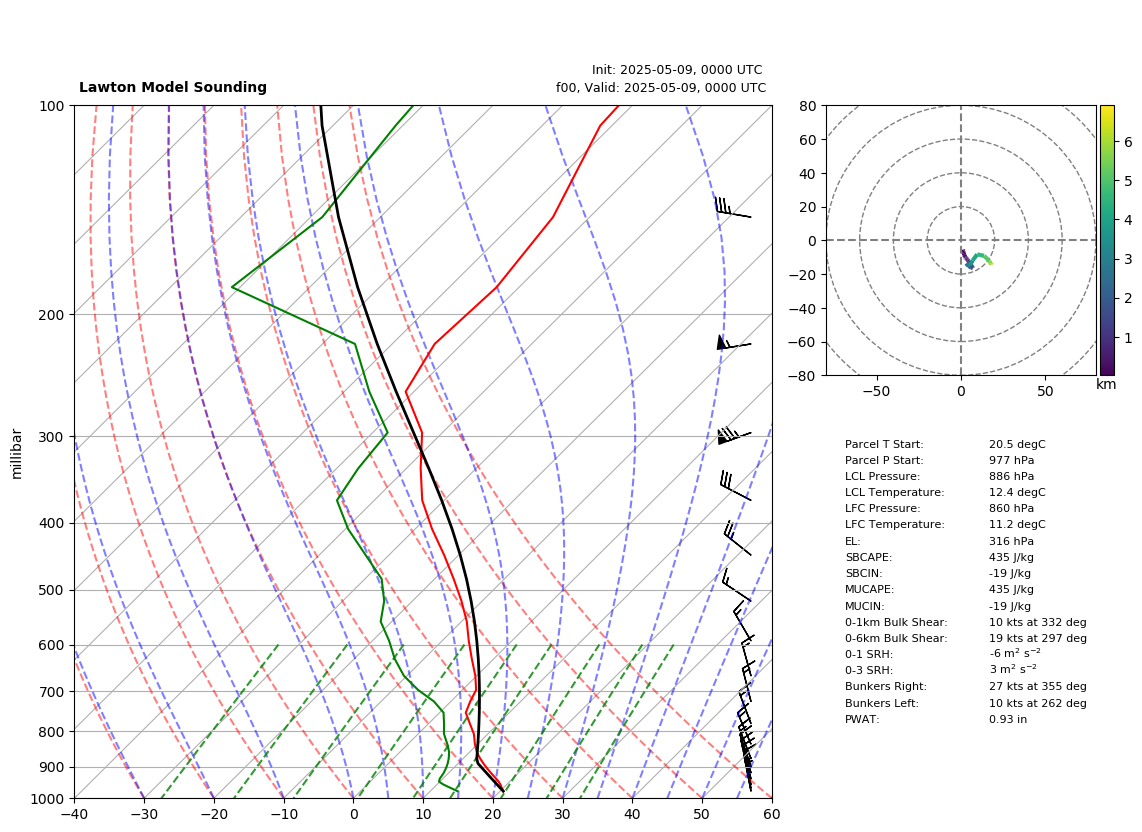Click the "10 kts at 262 deg" value
The width and height of the screenshot is (1142, 832).
(1038, 703)
